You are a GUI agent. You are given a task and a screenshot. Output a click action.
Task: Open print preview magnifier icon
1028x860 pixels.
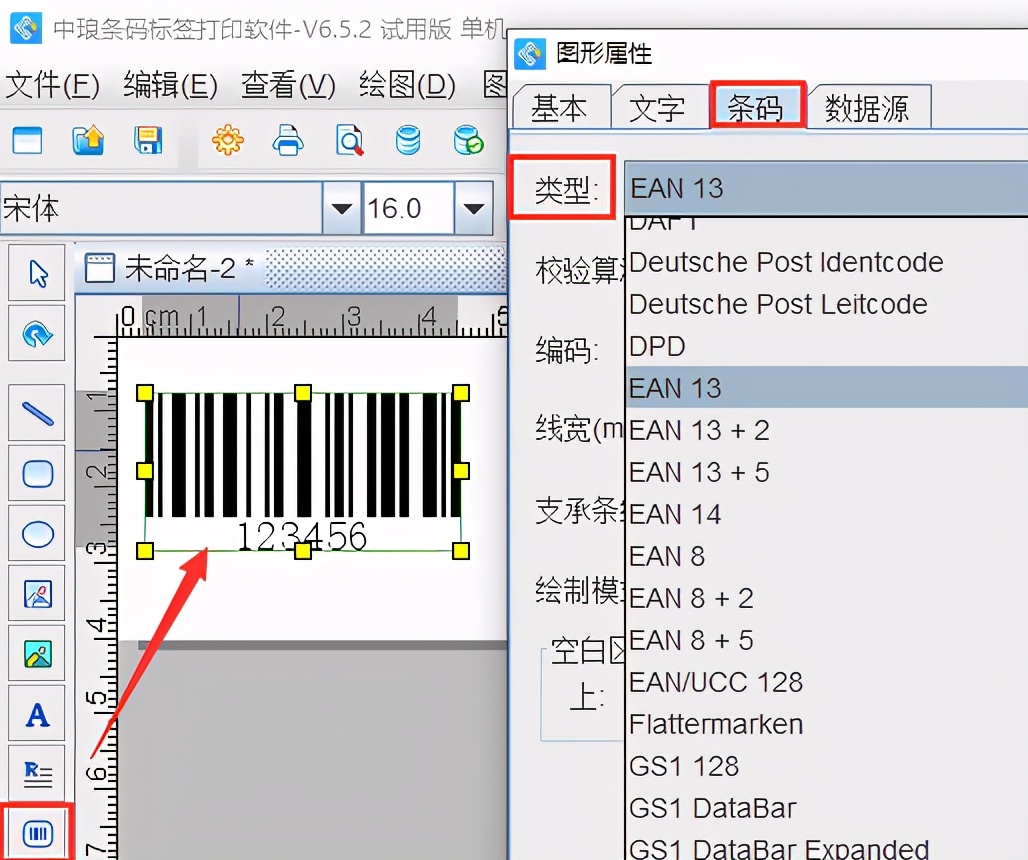click(x=349, y=140)
